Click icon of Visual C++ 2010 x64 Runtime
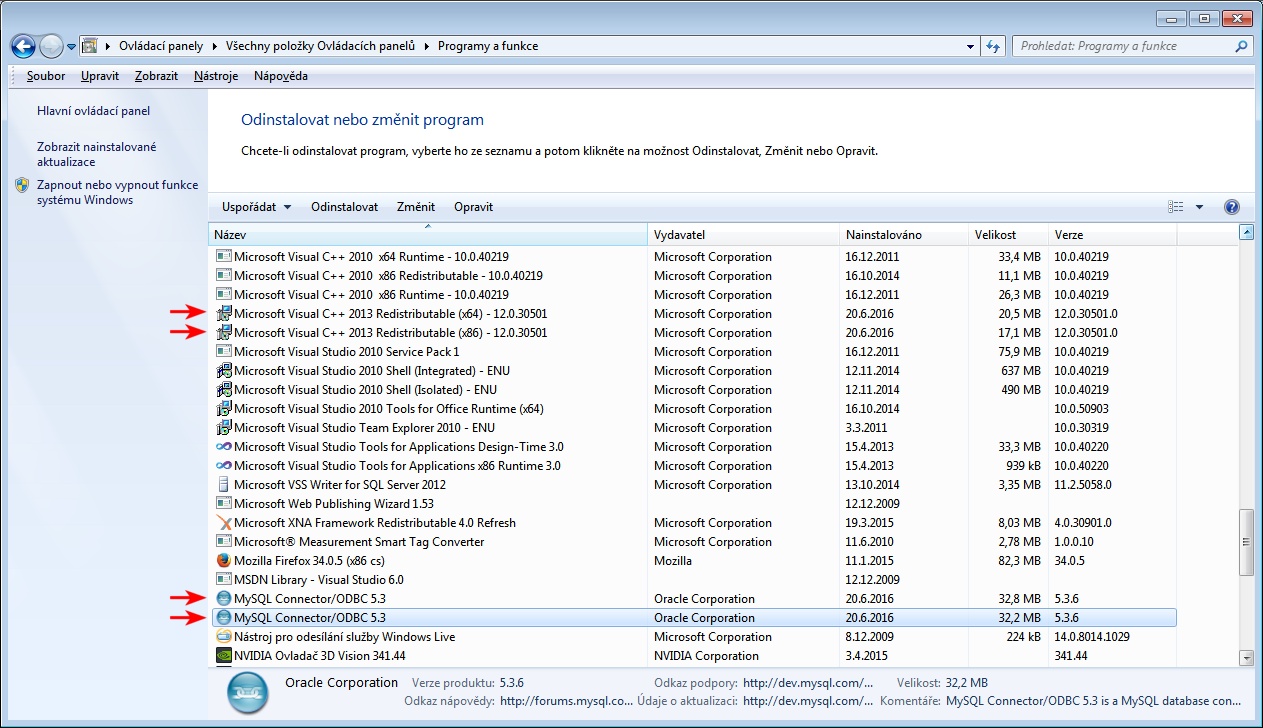Viewport: 1263px width, 728px height. point(224,257)
